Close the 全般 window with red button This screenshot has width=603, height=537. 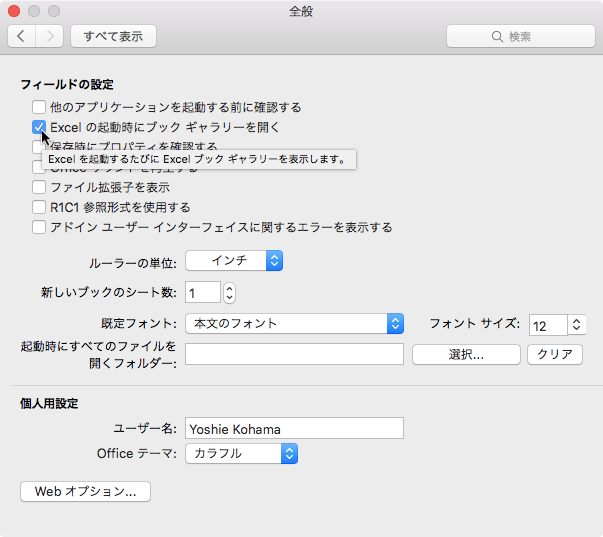coord(14,11)
